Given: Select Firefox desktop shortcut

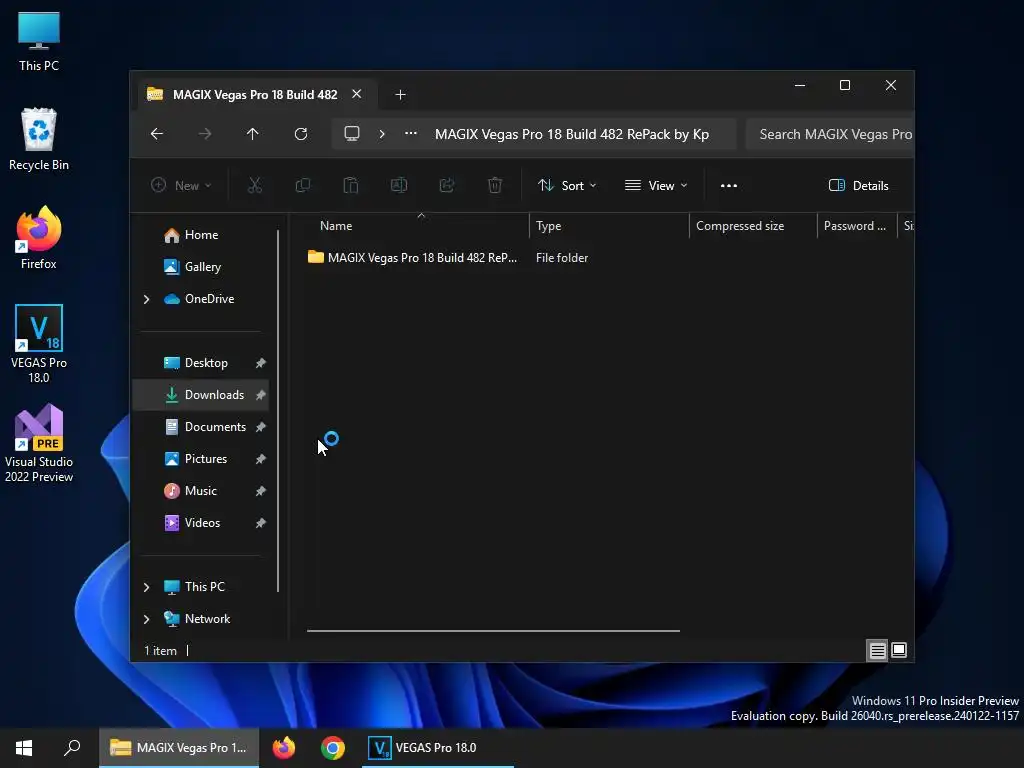Looking at the screenshot, I should pyautogui.click(x=39, y=238).
